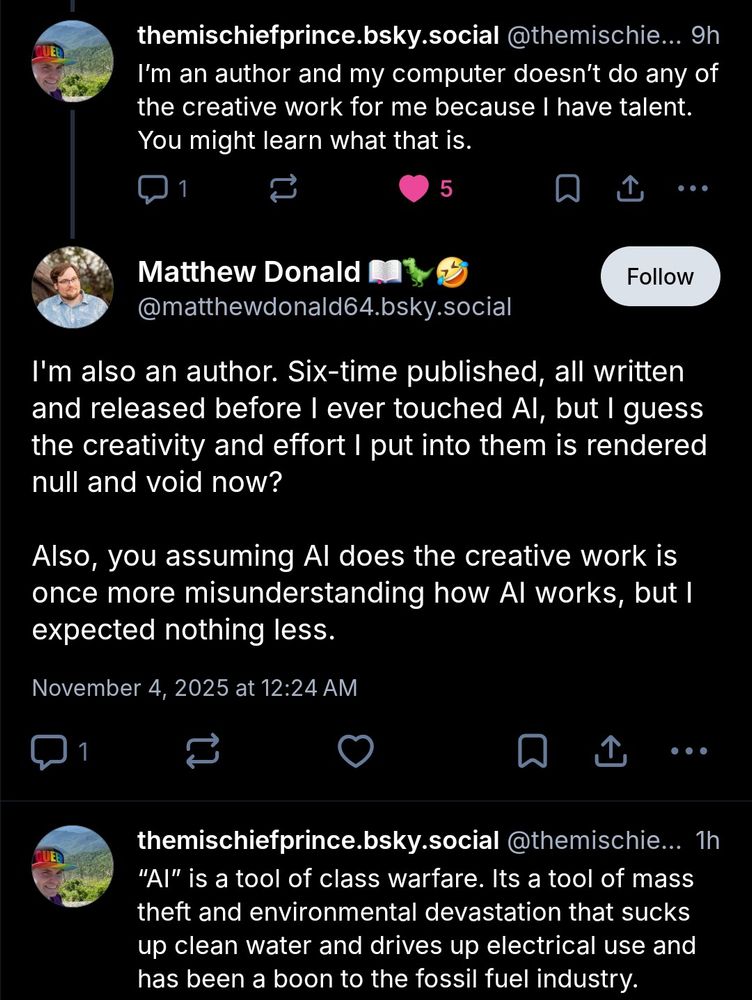Screen dimensions: 752x1000
Task: Bookmark the top themischiefprince post
Action: pos(567,188)
